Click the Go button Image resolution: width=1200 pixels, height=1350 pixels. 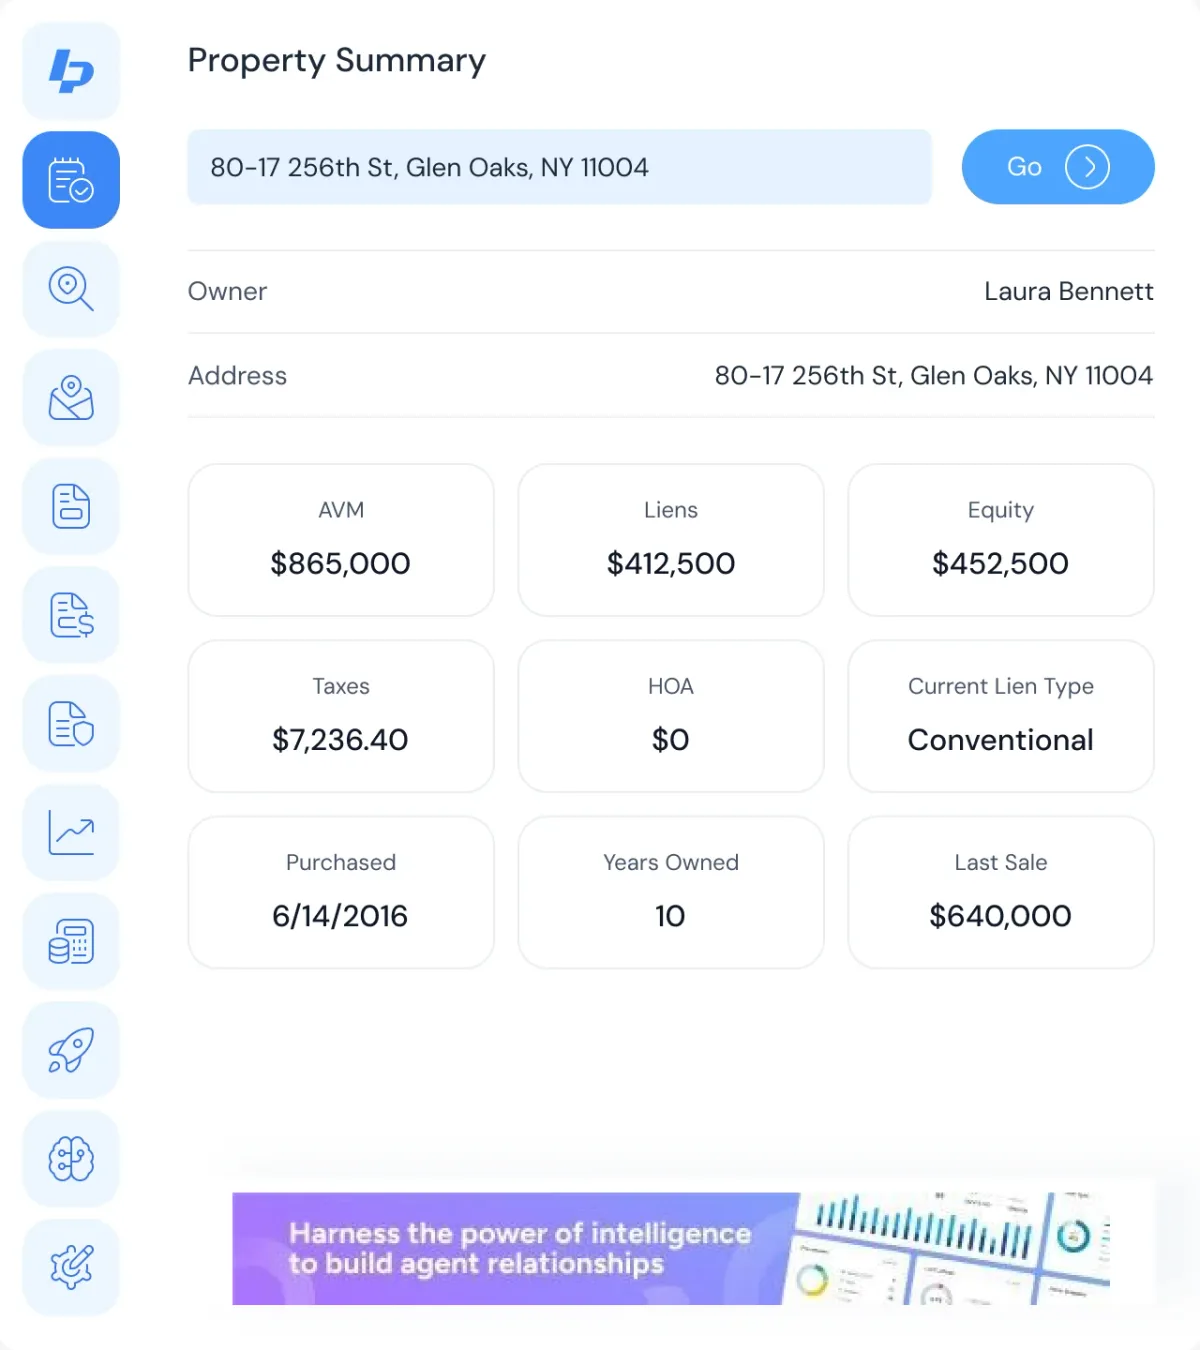tap(1058, 167)
